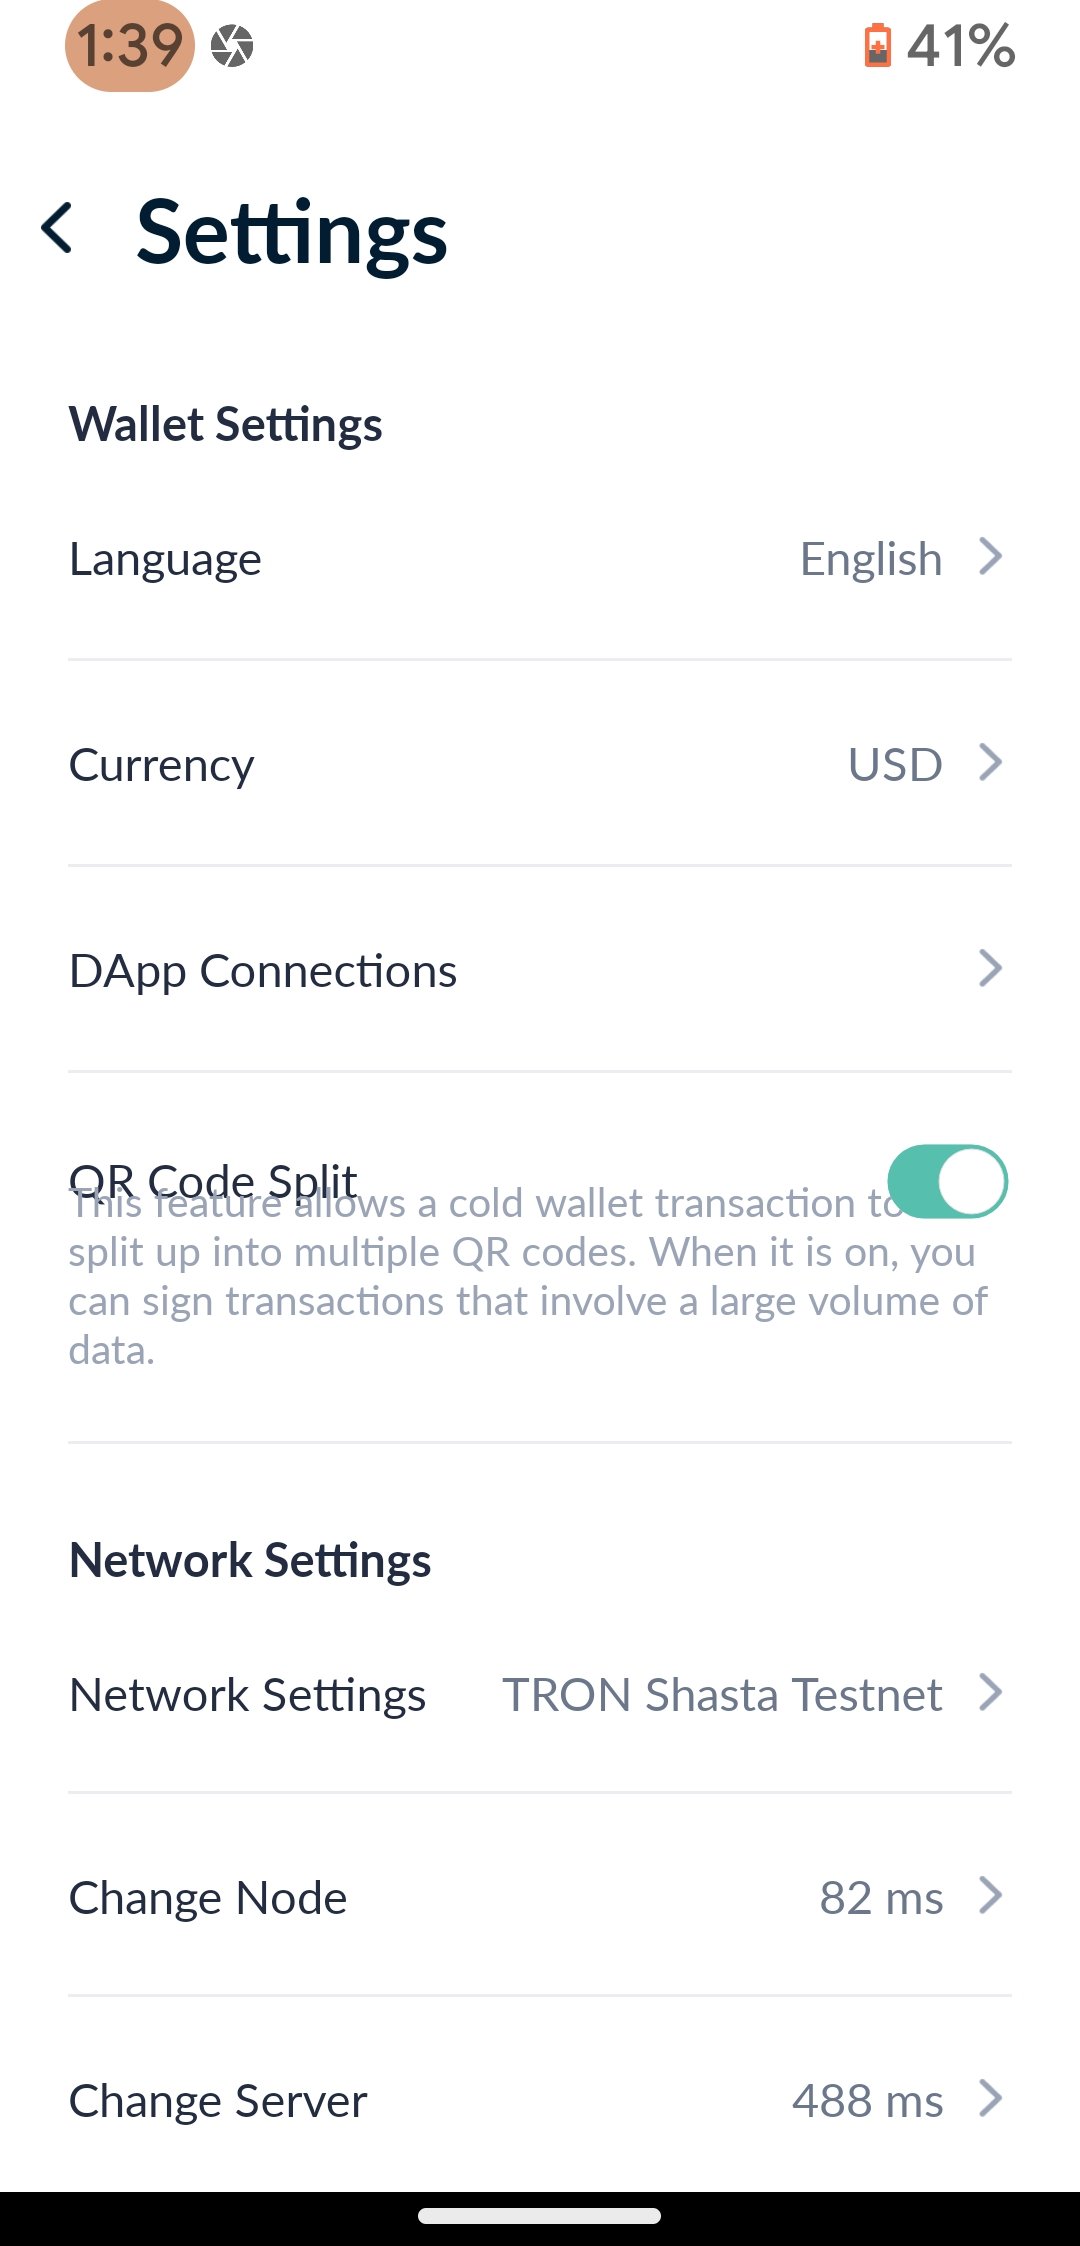Toggle the QR Code Split switch
Screen dimensions: 1080x2246
click(x=947, y=1181)
